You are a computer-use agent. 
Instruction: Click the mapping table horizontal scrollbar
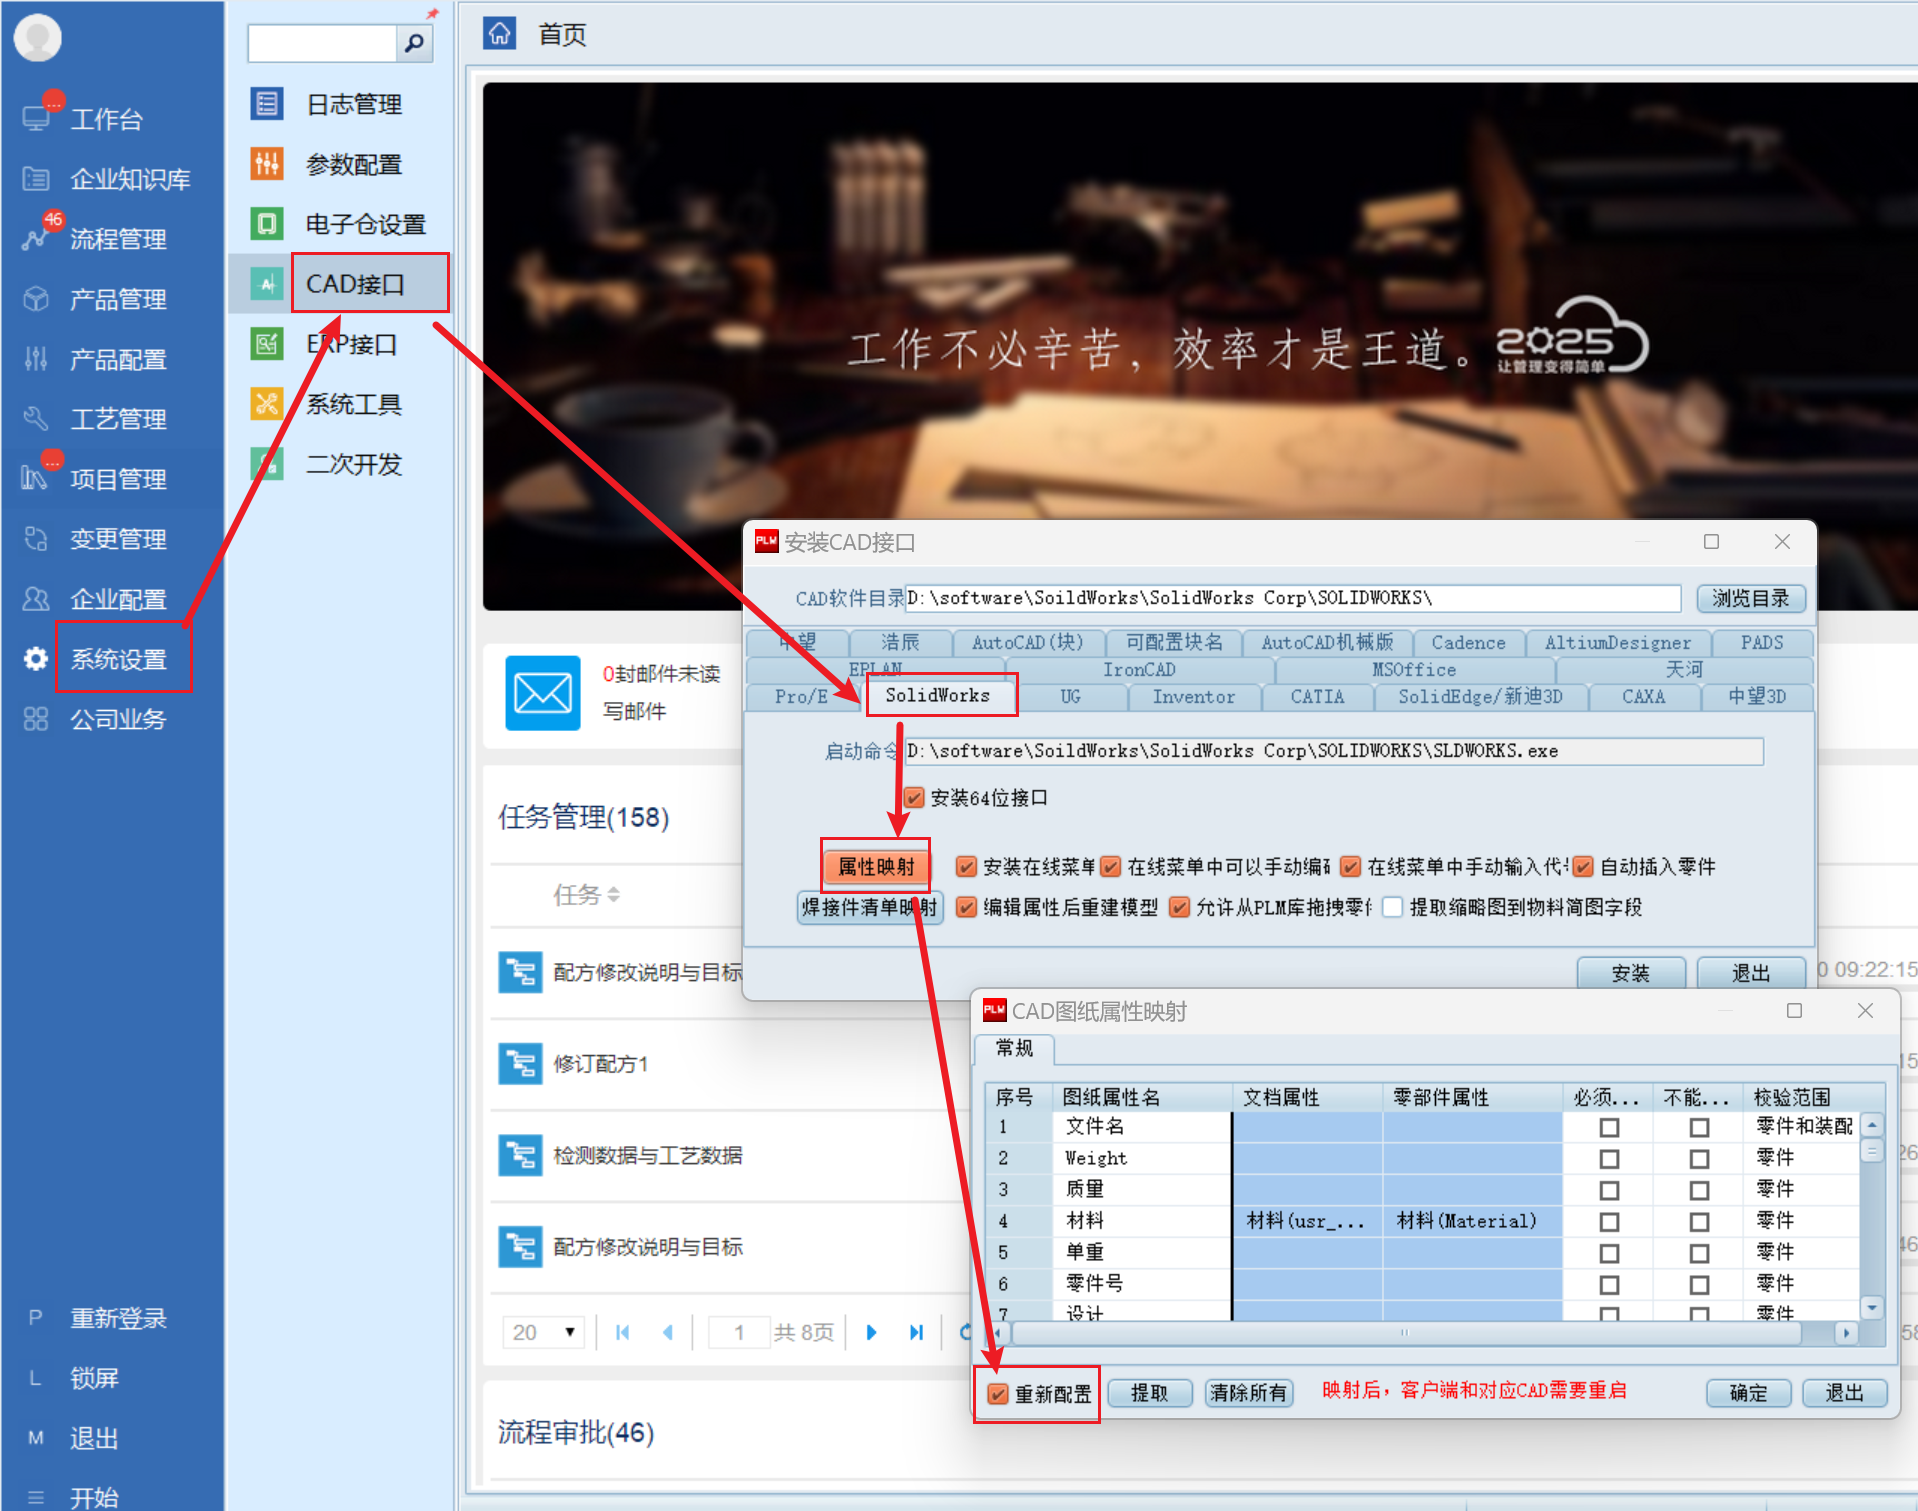point(1406,1333)
